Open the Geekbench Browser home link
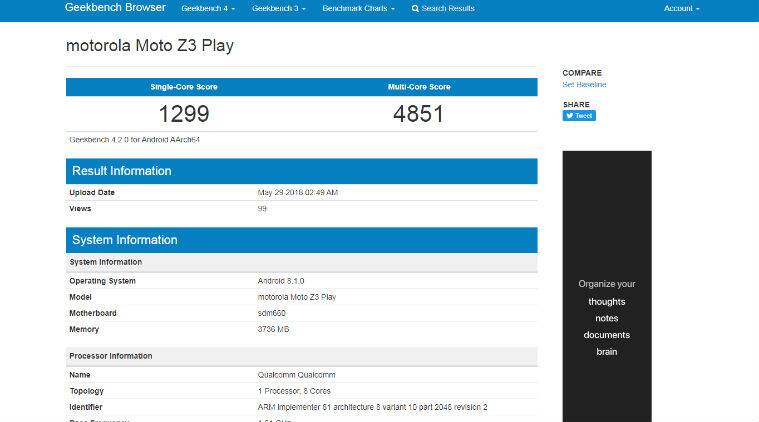Screen dimensions: 759x422 [115, 8]
